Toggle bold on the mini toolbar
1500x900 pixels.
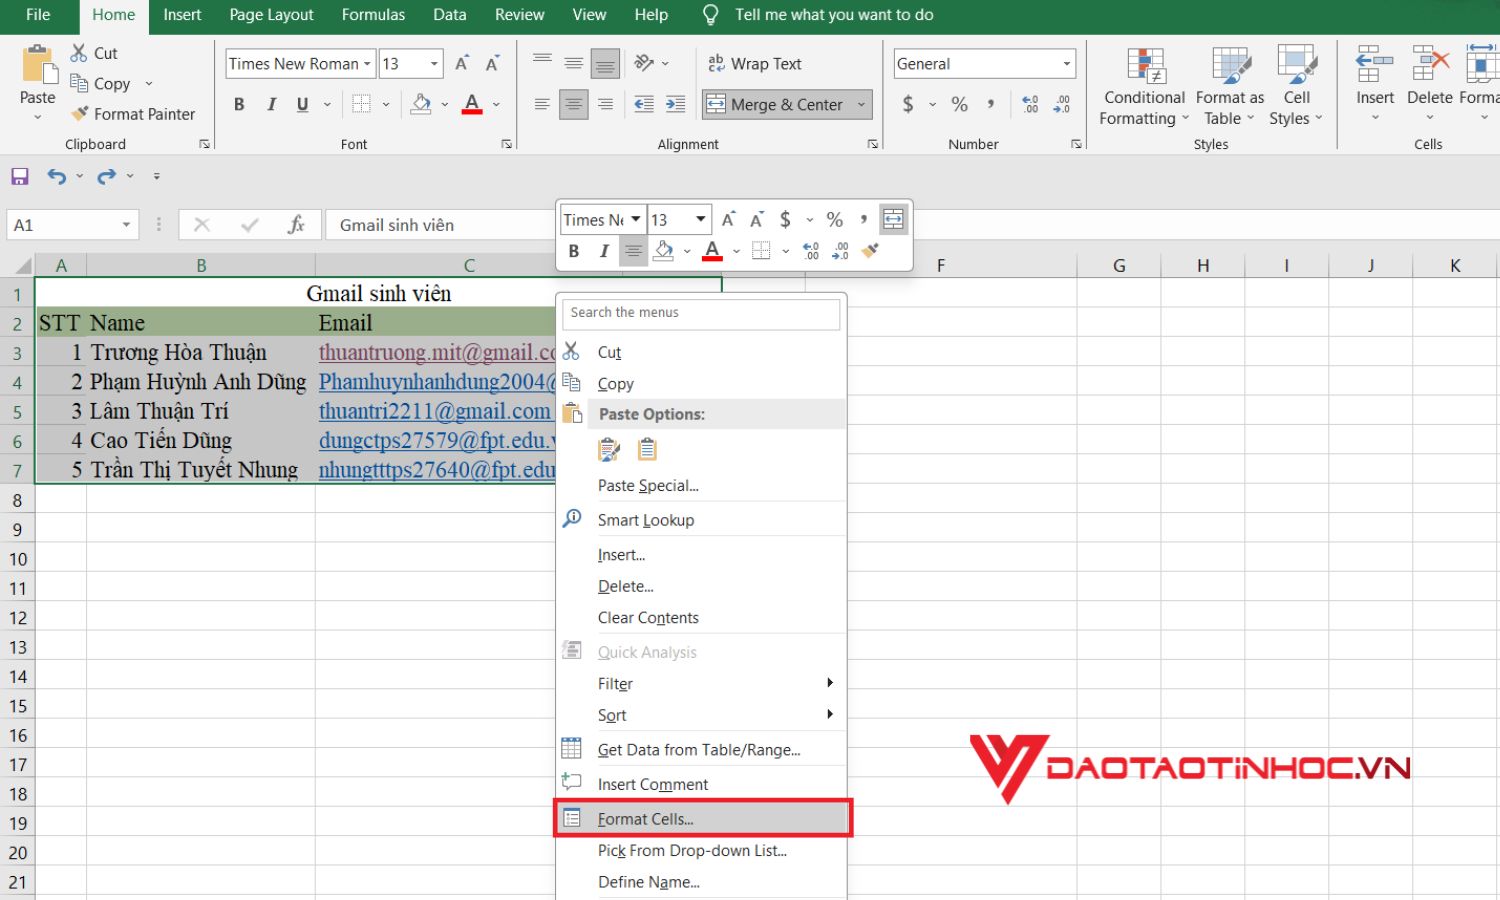click(573, 251)
